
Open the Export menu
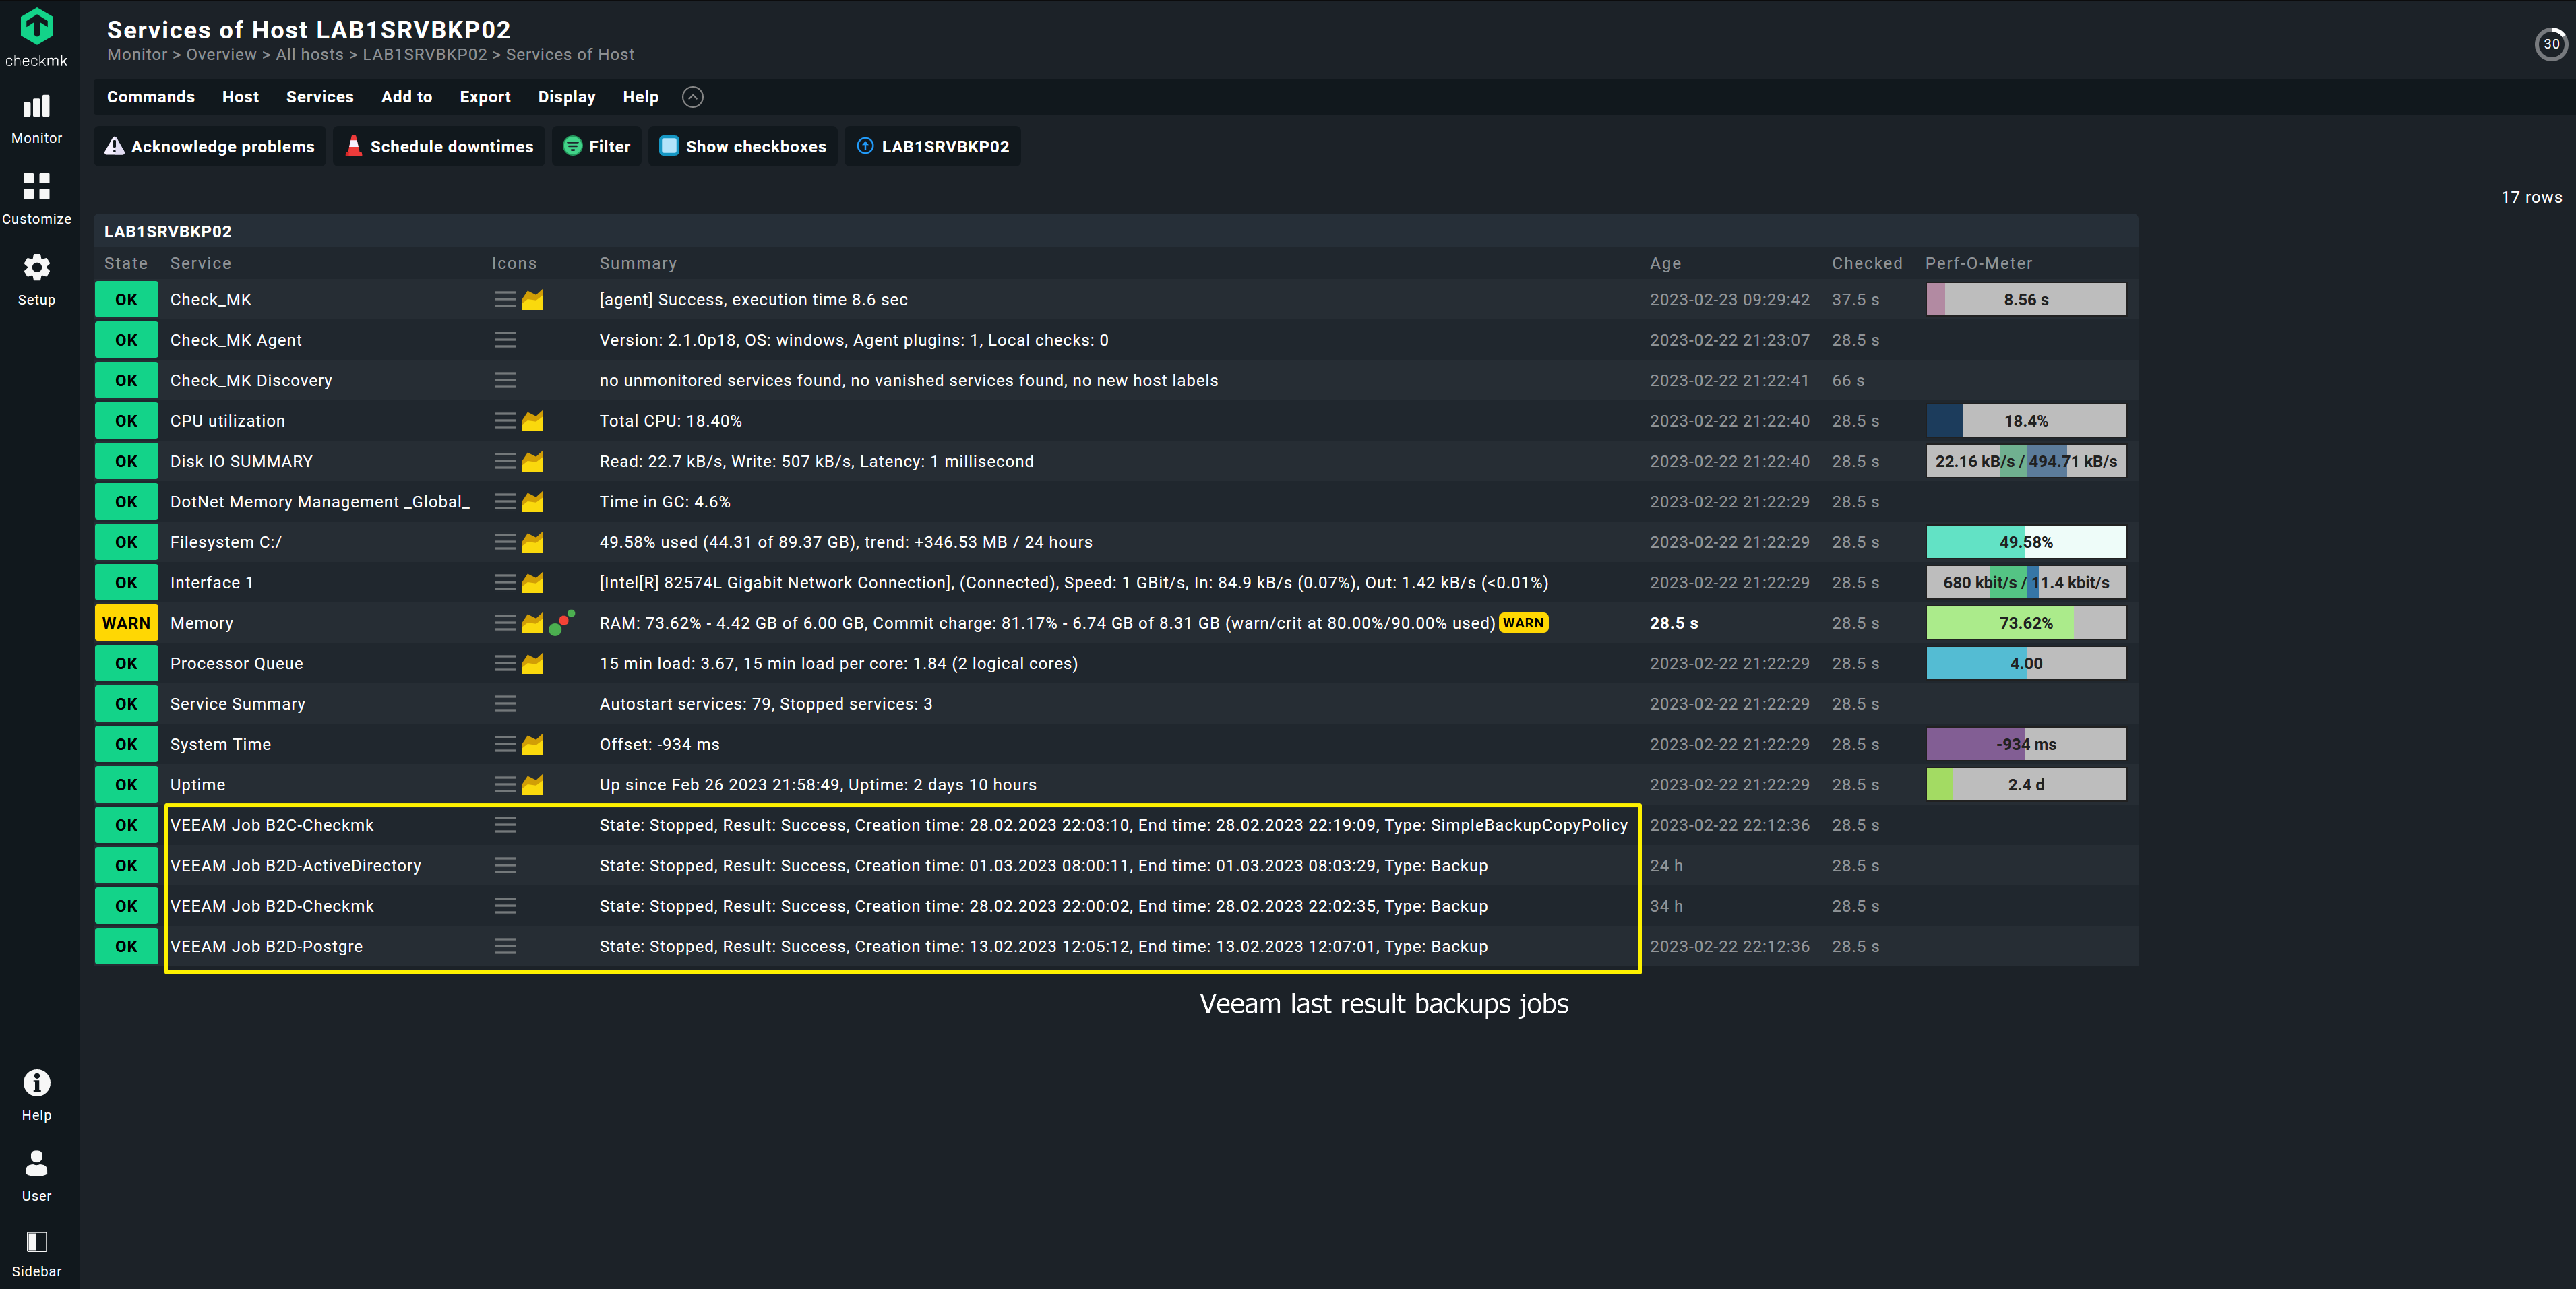tap(485, 97)
